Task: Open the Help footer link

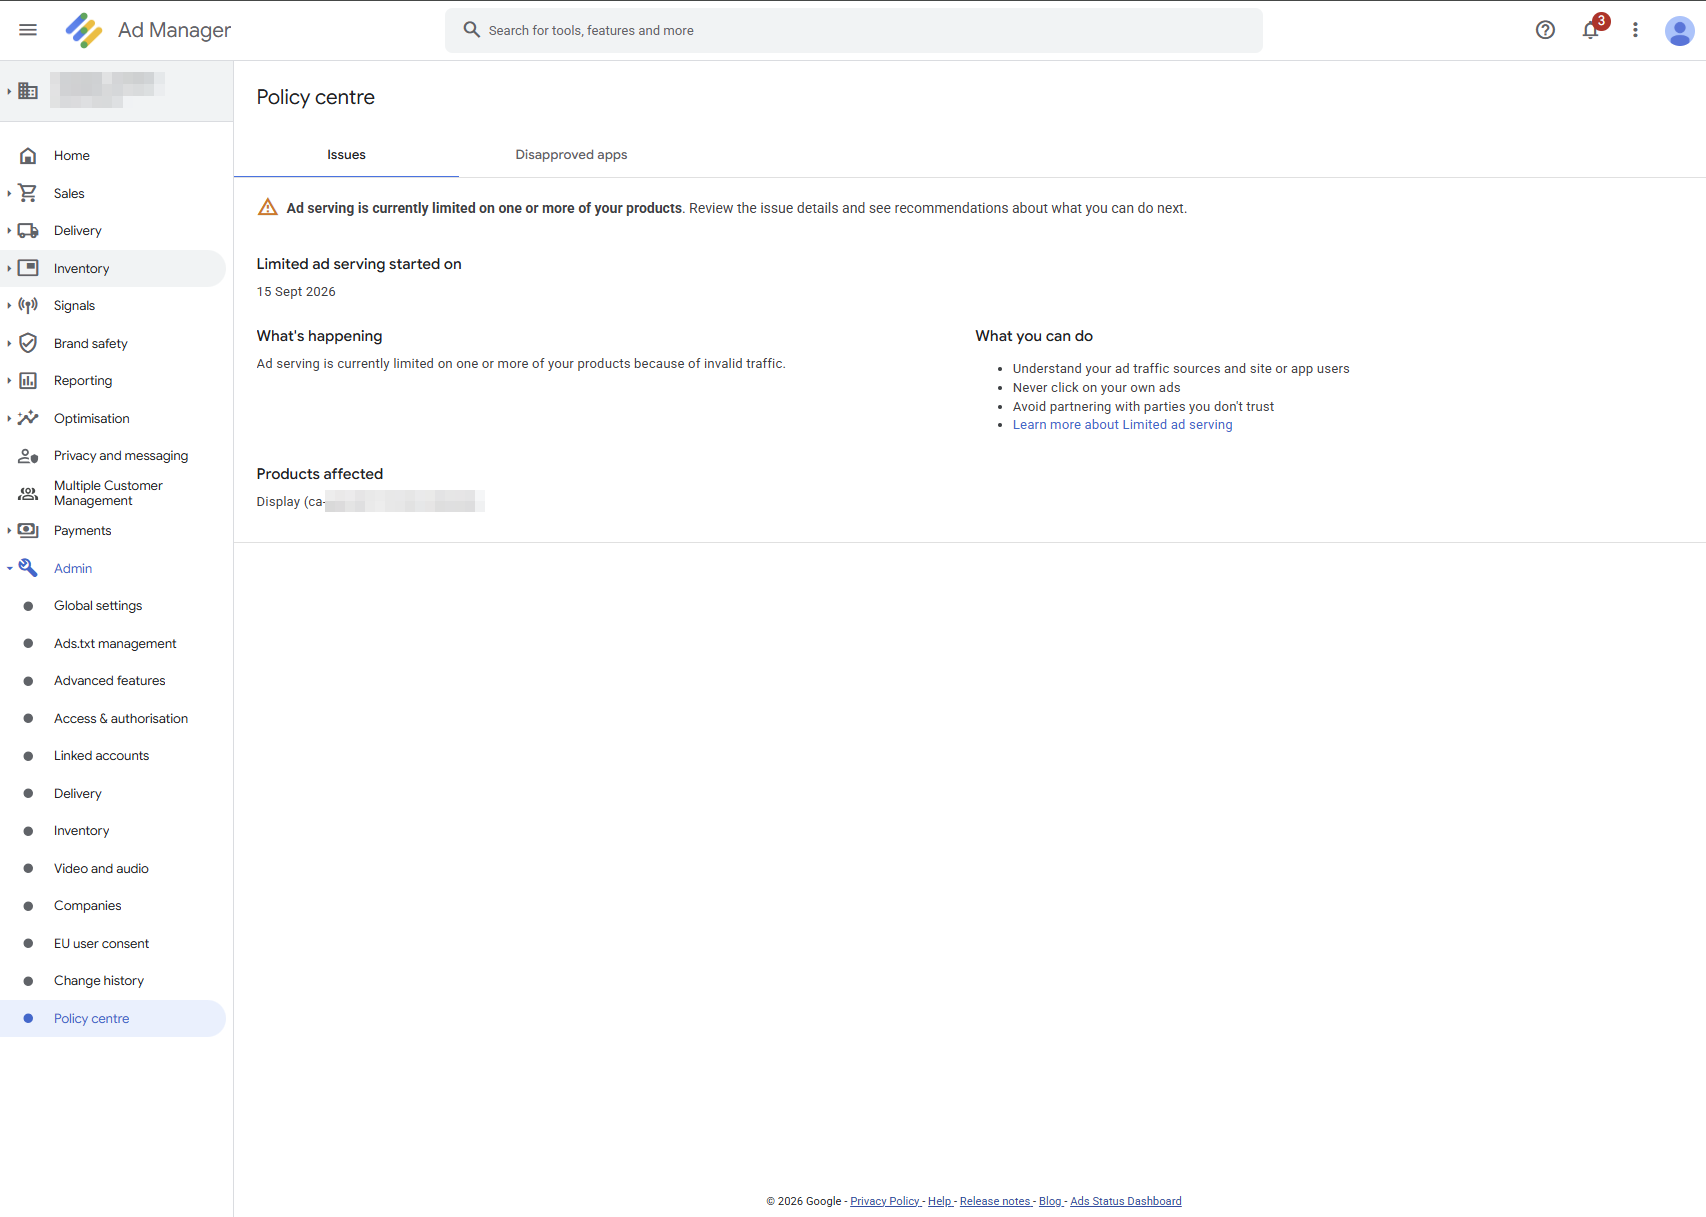Action: point(940,1201)
